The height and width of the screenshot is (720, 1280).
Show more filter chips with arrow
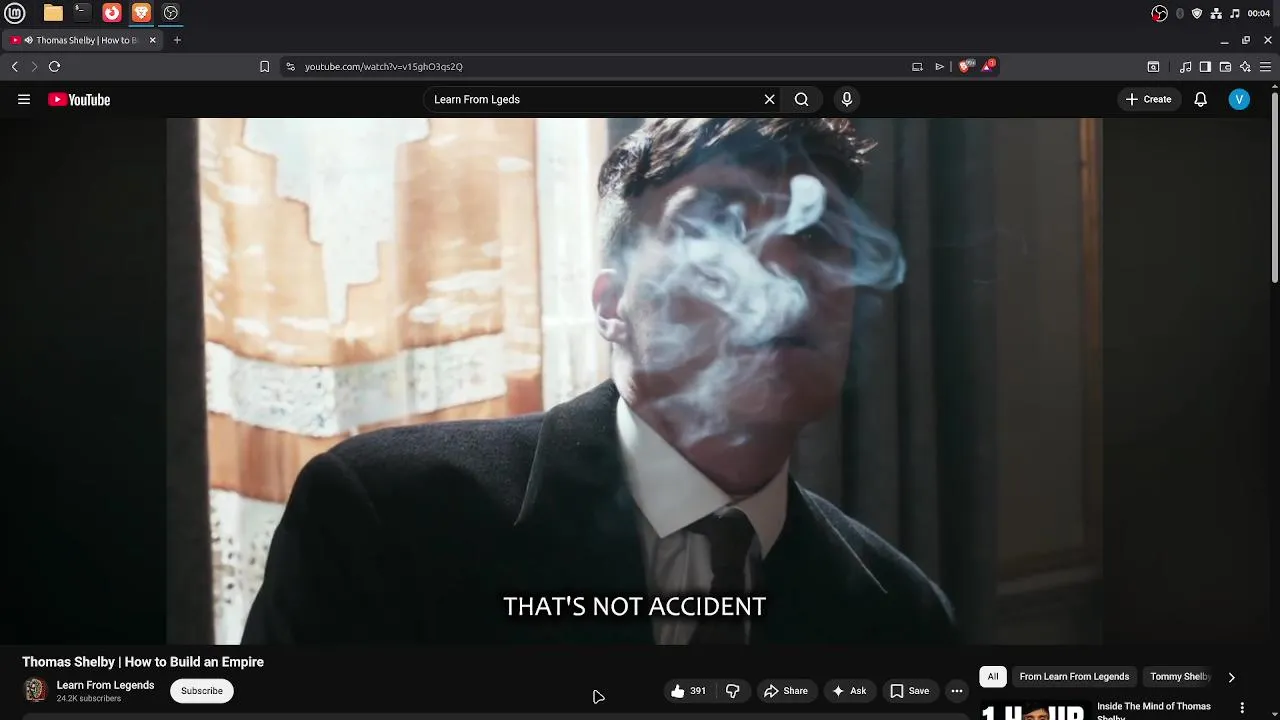1231,677
